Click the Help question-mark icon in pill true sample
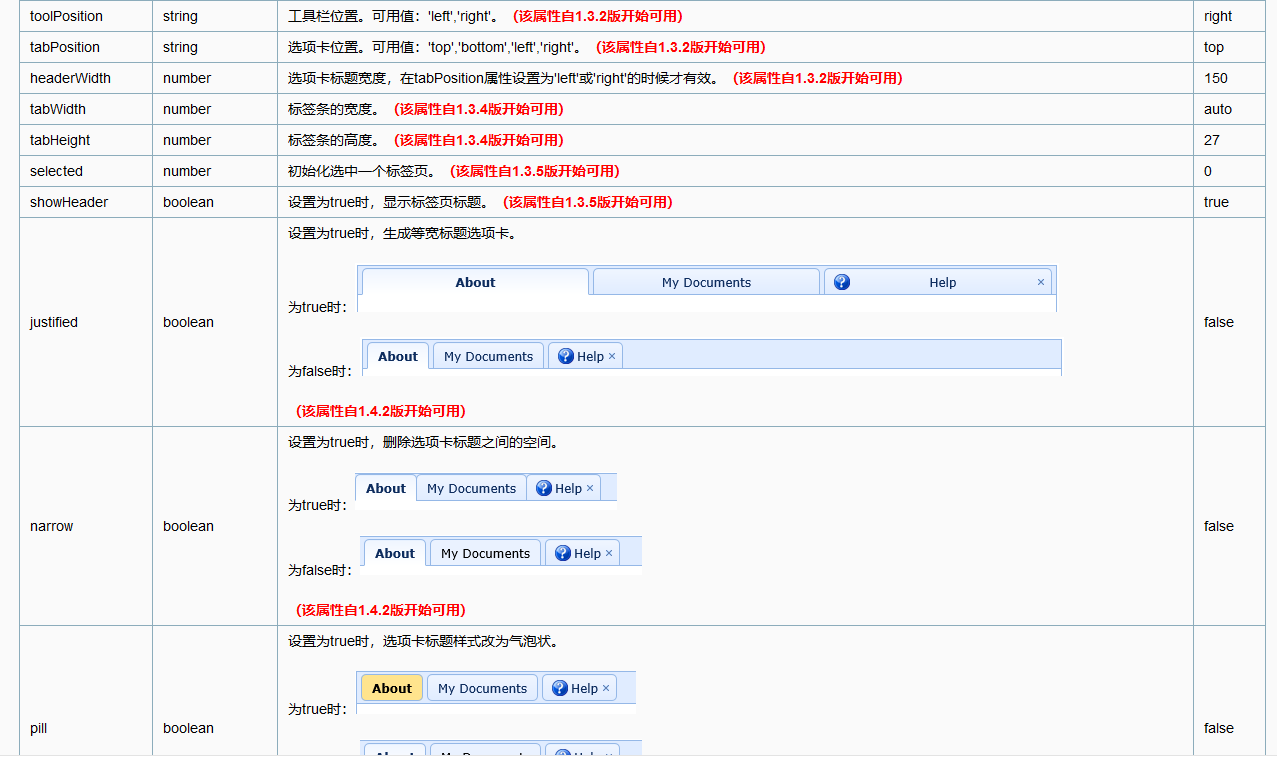 pos(559,688)
